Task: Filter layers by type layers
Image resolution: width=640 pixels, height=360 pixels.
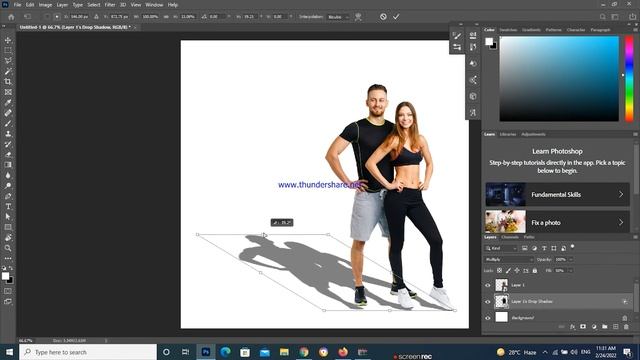Action: [544, 248]
